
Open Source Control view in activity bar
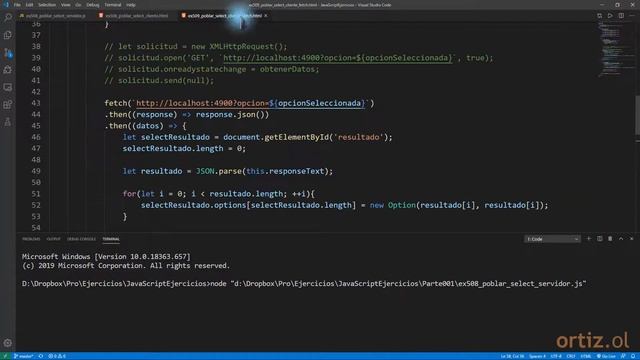[x=8, y=53]
